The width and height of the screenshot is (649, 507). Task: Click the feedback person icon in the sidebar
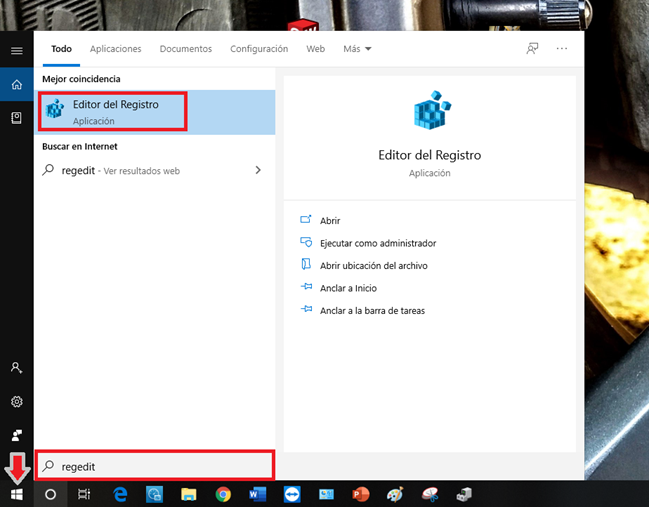[17, 435]
